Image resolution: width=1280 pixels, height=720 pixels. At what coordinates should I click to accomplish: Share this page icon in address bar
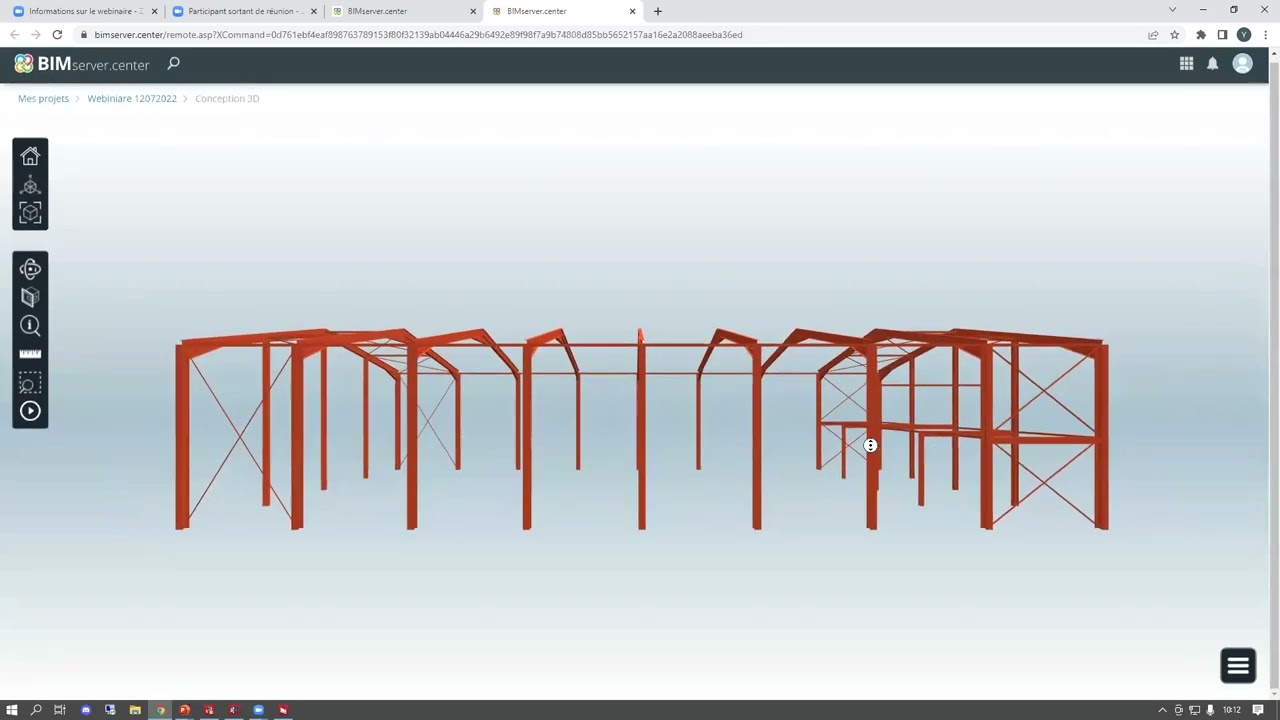(x=1153, y=34)
